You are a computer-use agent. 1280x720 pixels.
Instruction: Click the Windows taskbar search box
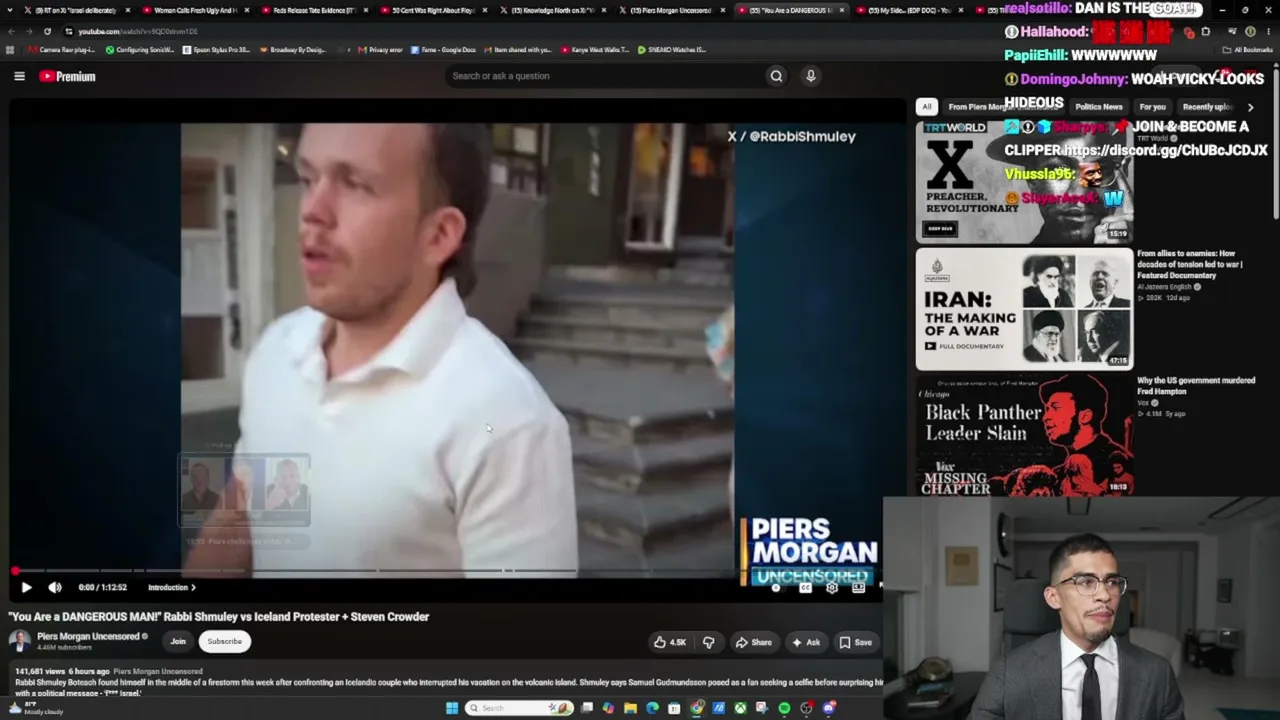pos(518,708)
